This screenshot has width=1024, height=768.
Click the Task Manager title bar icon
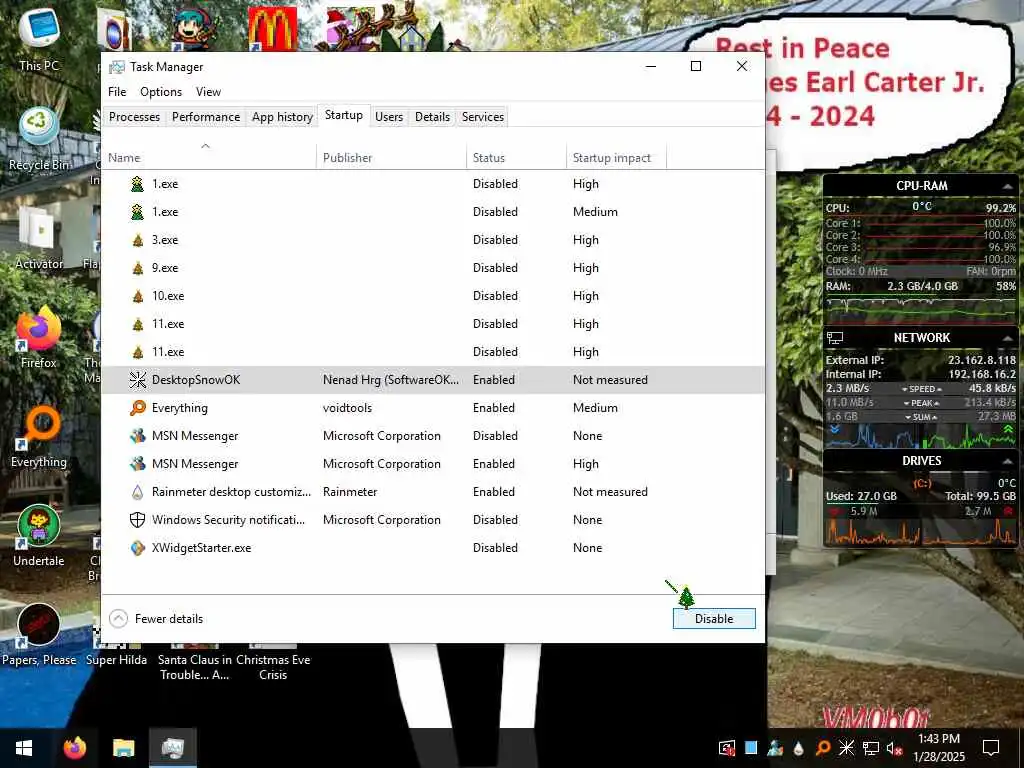point(116,67)
